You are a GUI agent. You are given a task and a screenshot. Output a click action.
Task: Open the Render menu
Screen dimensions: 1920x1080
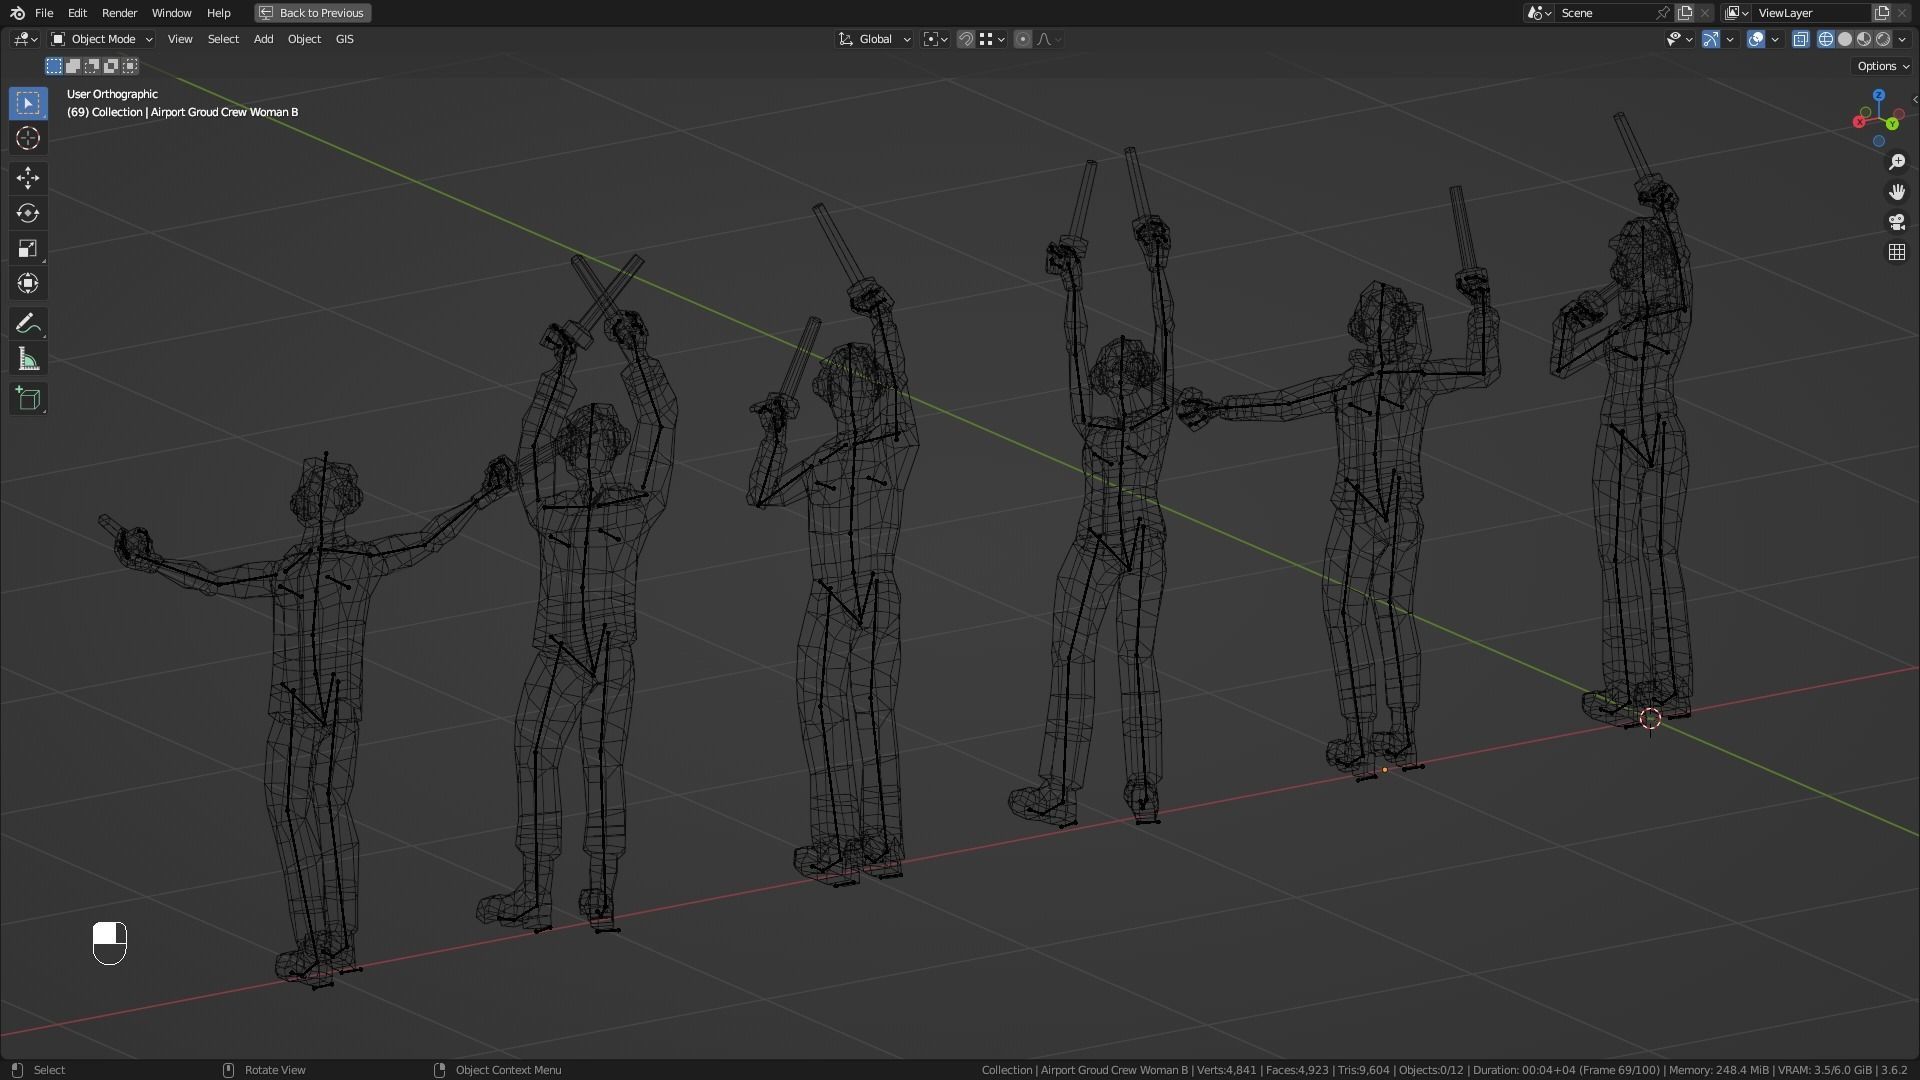119,13
